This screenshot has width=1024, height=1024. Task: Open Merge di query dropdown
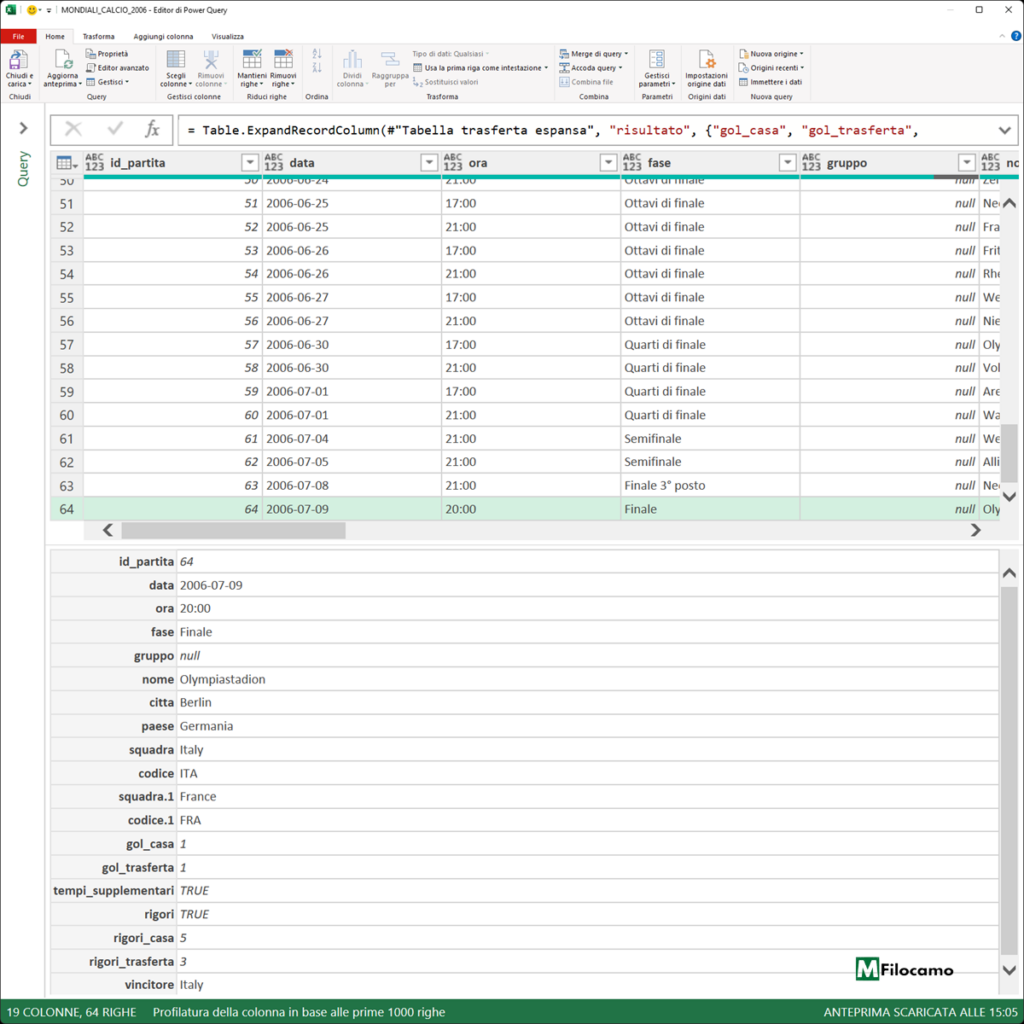[x=594, y=54]
